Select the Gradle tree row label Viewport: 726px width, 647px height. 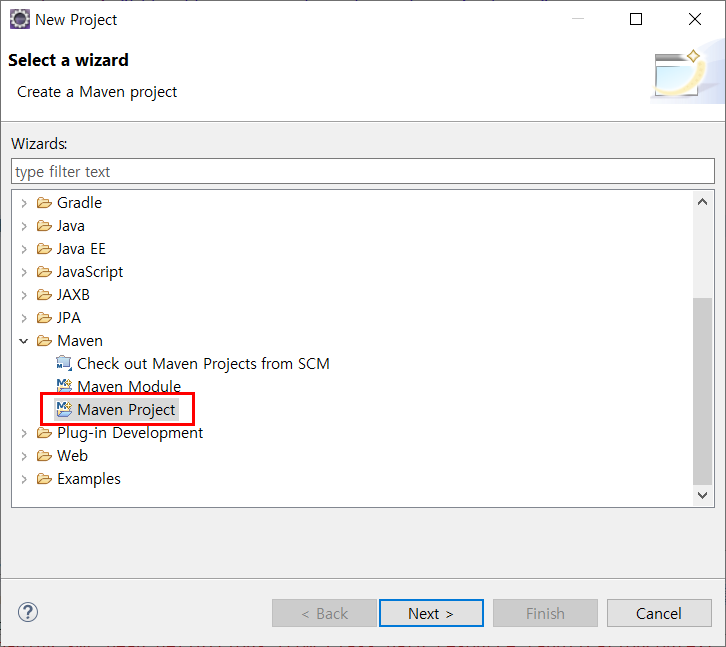[79, 203]
